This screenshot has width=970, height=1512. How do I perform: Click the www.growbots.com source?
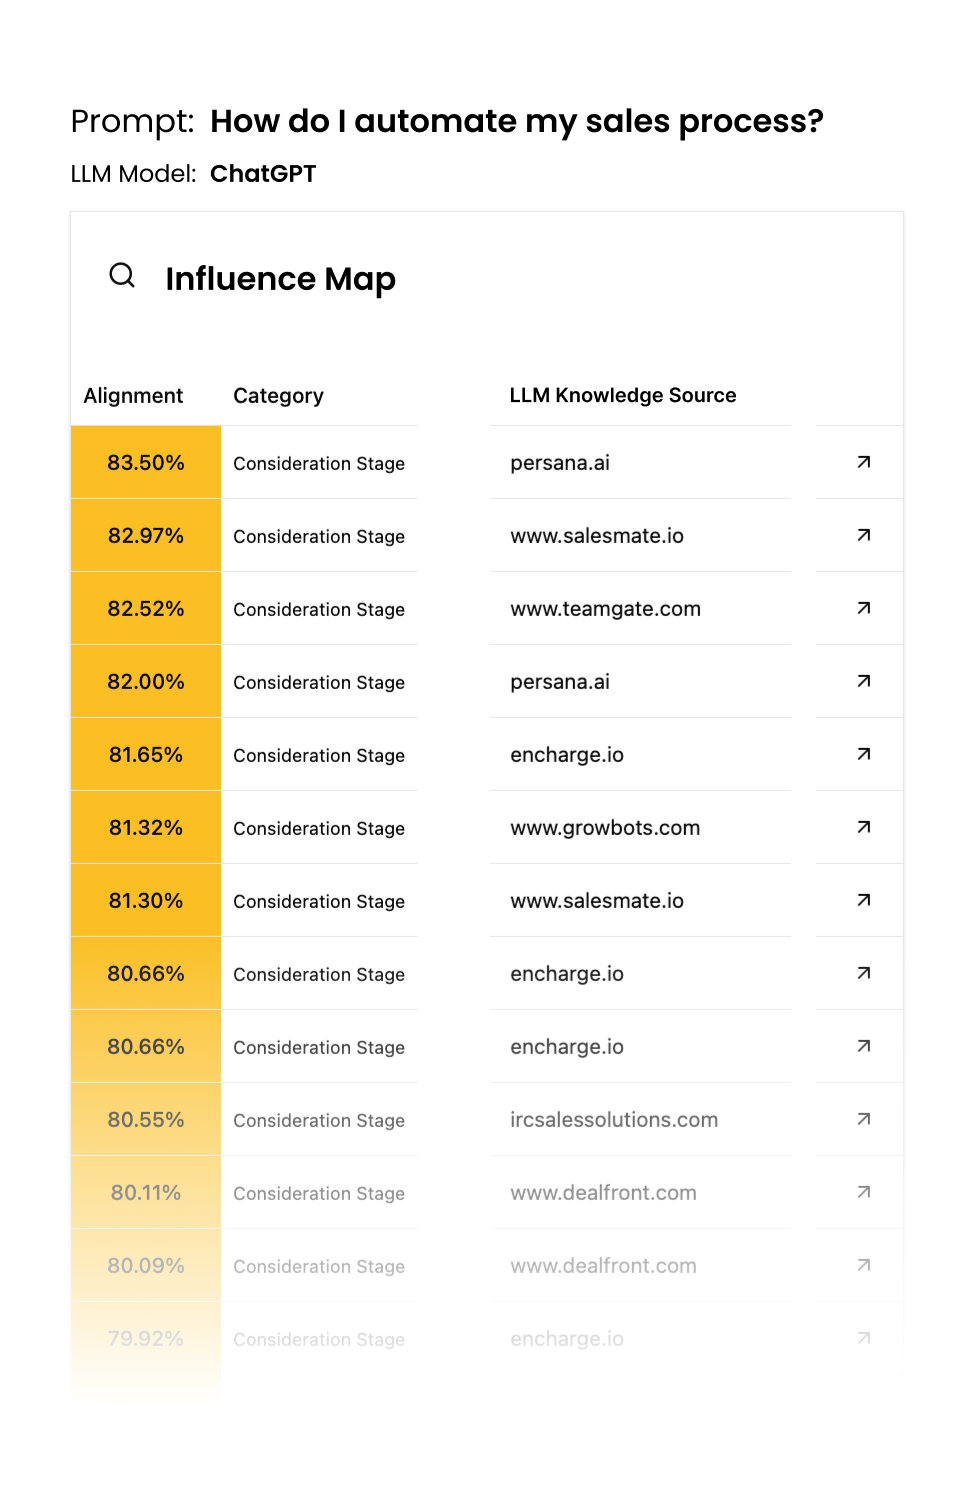tap(605, 828)
